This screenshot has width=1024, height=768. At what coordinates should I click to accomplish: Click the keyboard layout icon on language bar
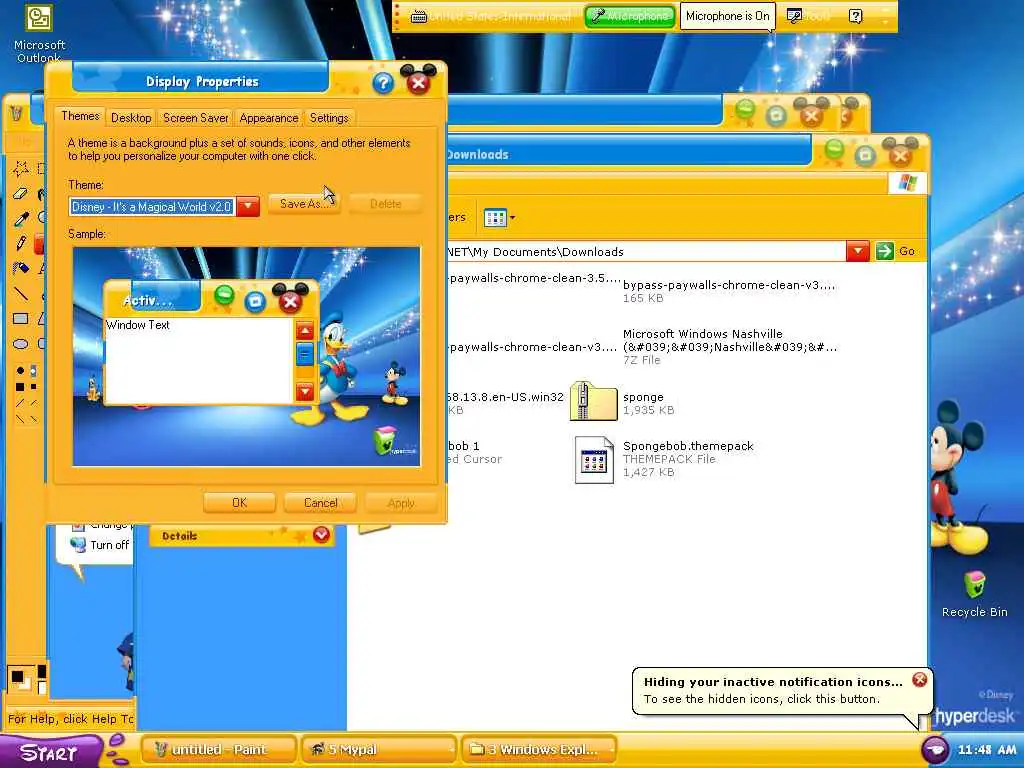(419, 16)
